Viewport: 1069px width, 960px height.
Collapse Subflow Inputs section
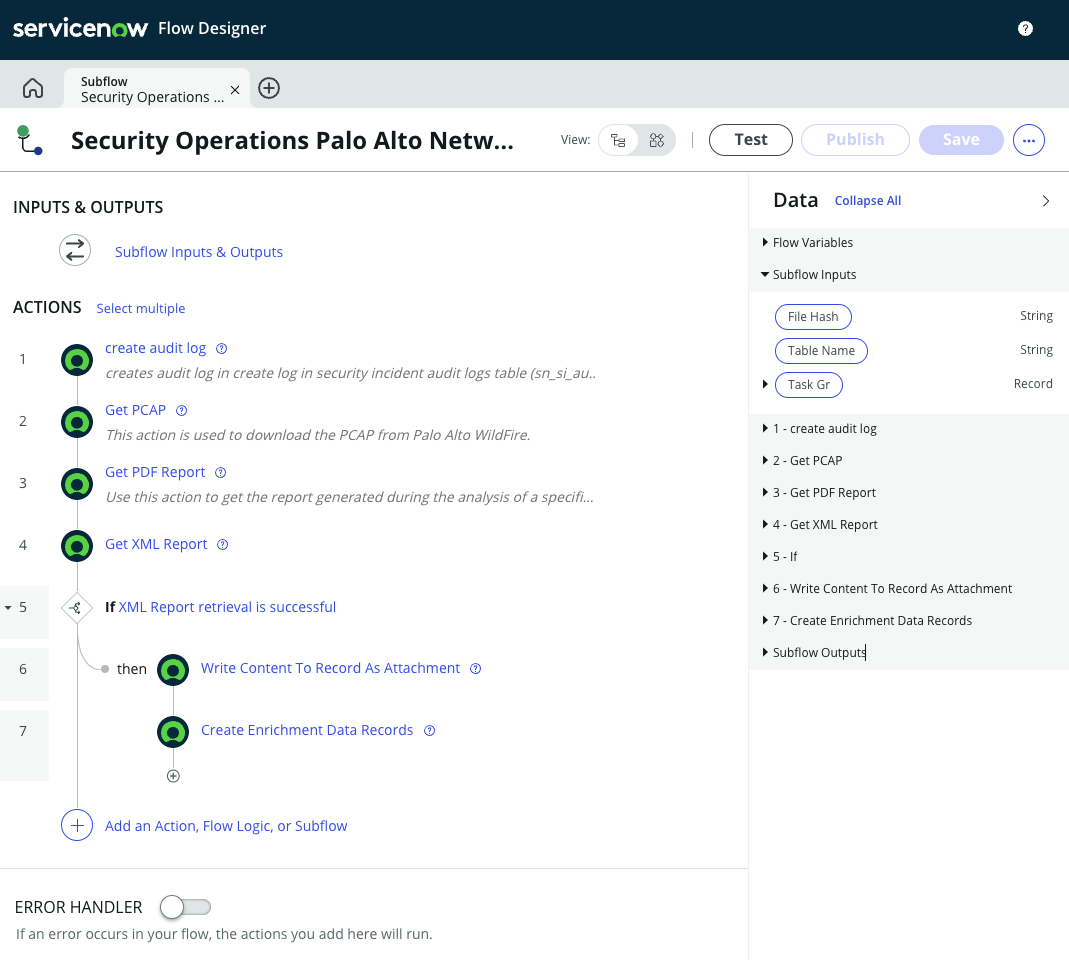click(x=765, y=274)
